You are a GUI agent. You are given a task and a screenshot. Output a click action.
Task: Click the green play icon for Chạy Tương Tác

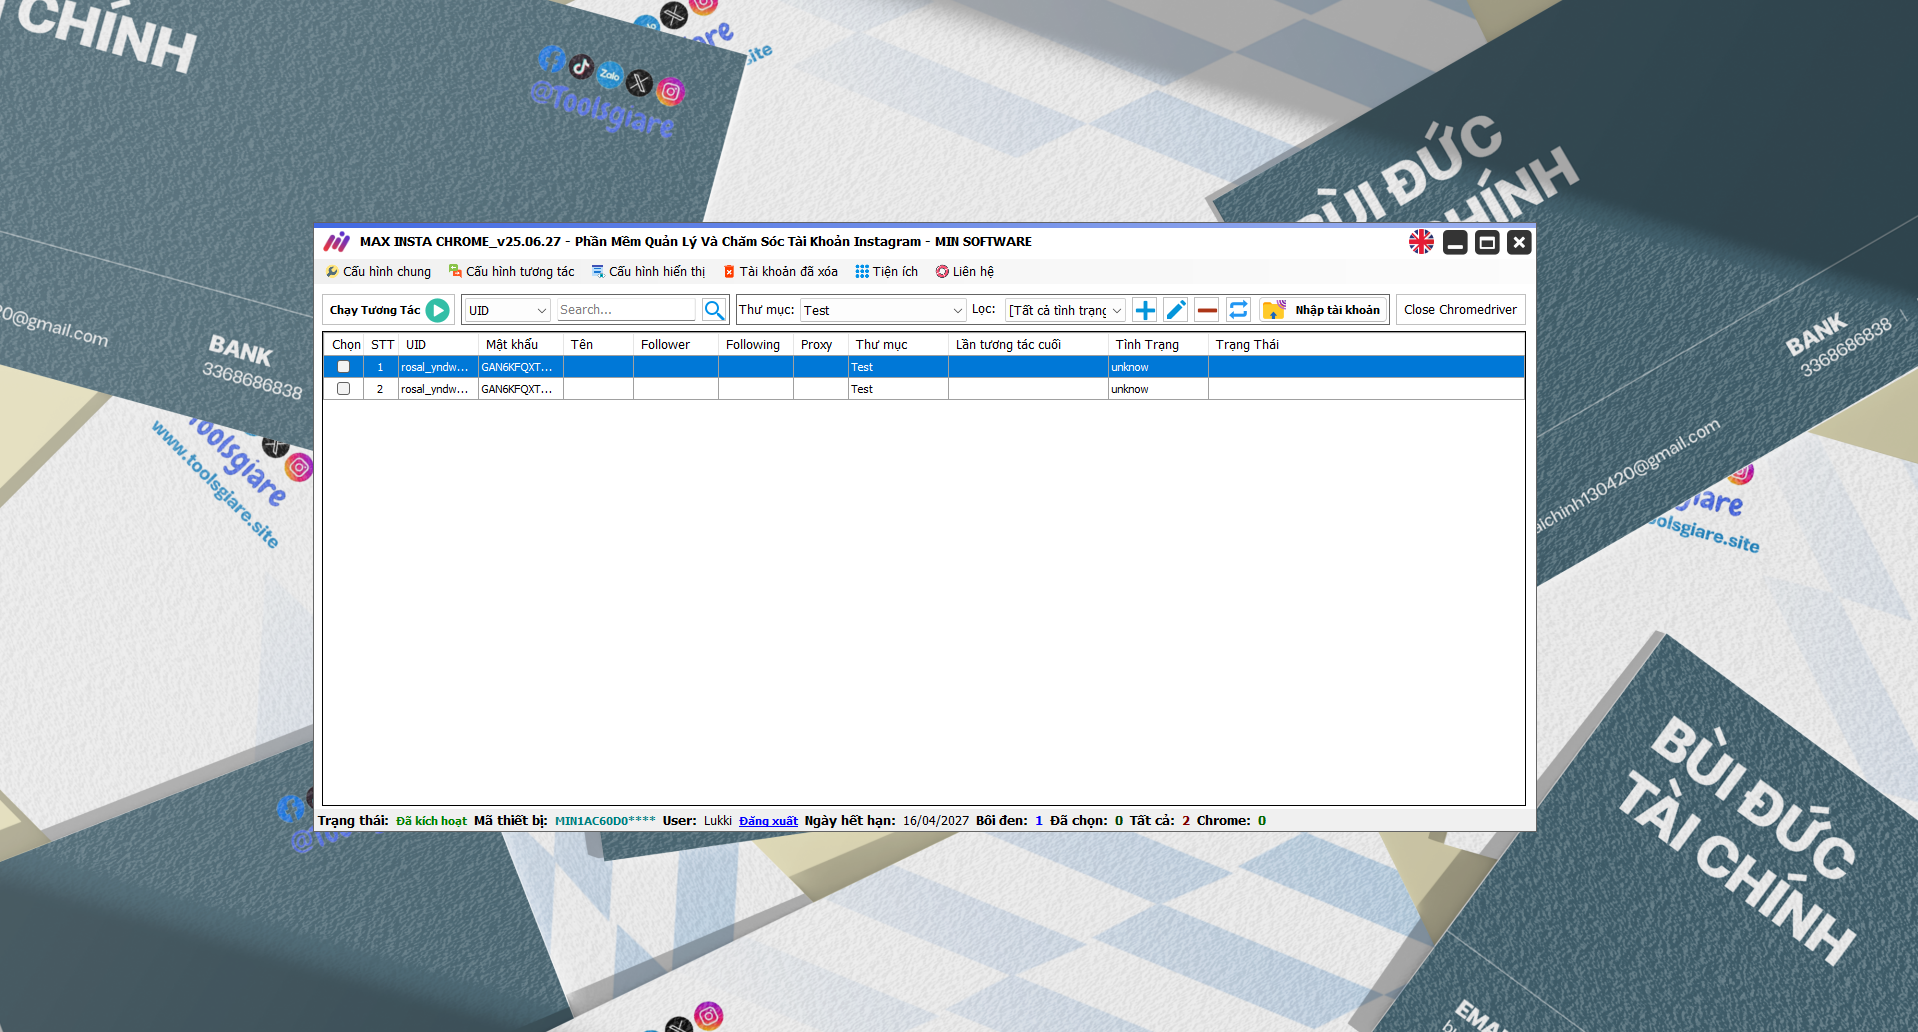[x=437, y=310]
